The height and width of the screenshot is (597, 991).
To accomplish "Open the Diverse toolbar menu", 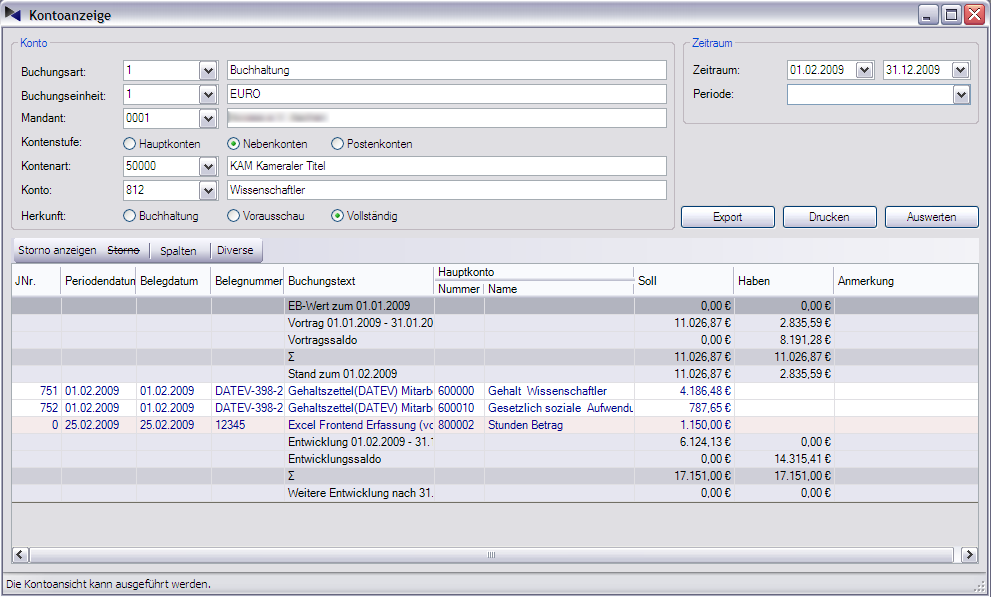I will click(x=235, y=250).
